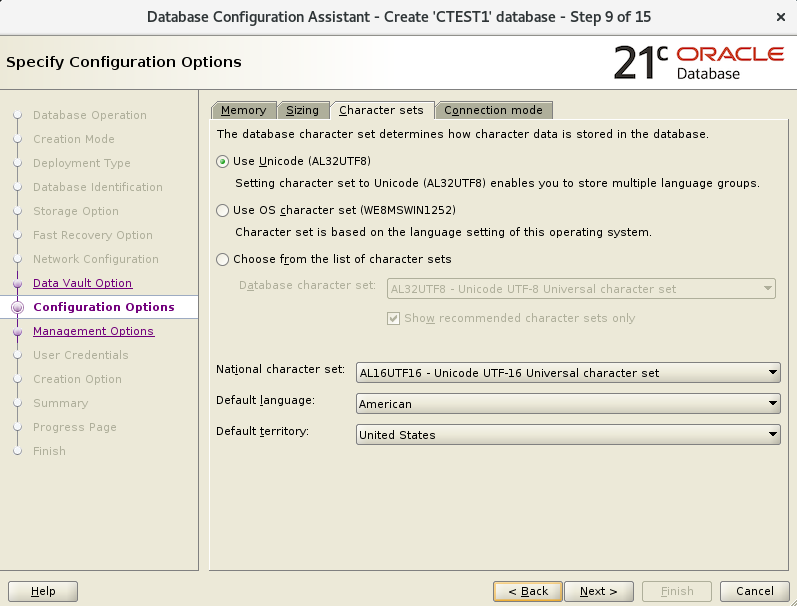Open the Connection mode tab
797x606 pixels.
(494, 110)
